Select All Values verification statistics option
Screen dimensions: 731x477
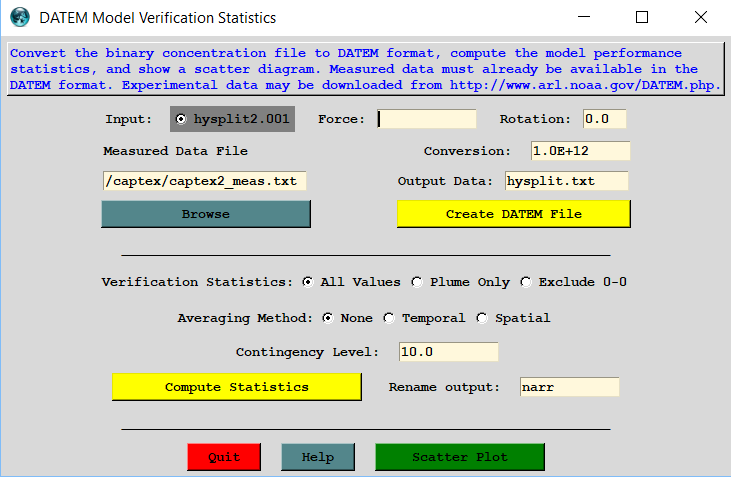pyautogui.click(x=352, y=282)
